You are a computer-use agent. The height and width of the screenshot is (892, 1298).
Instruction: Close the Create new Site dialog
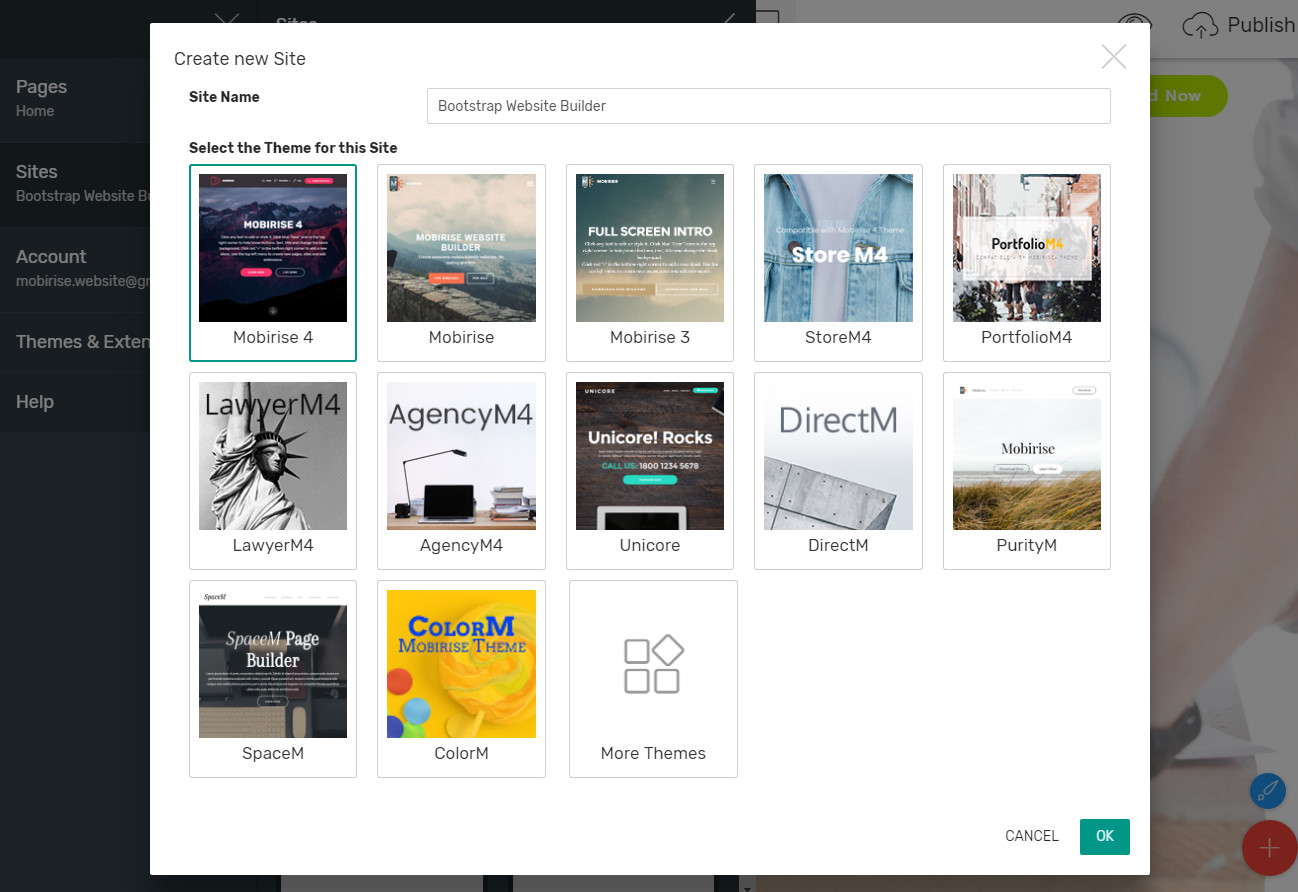click(1113, 57)
